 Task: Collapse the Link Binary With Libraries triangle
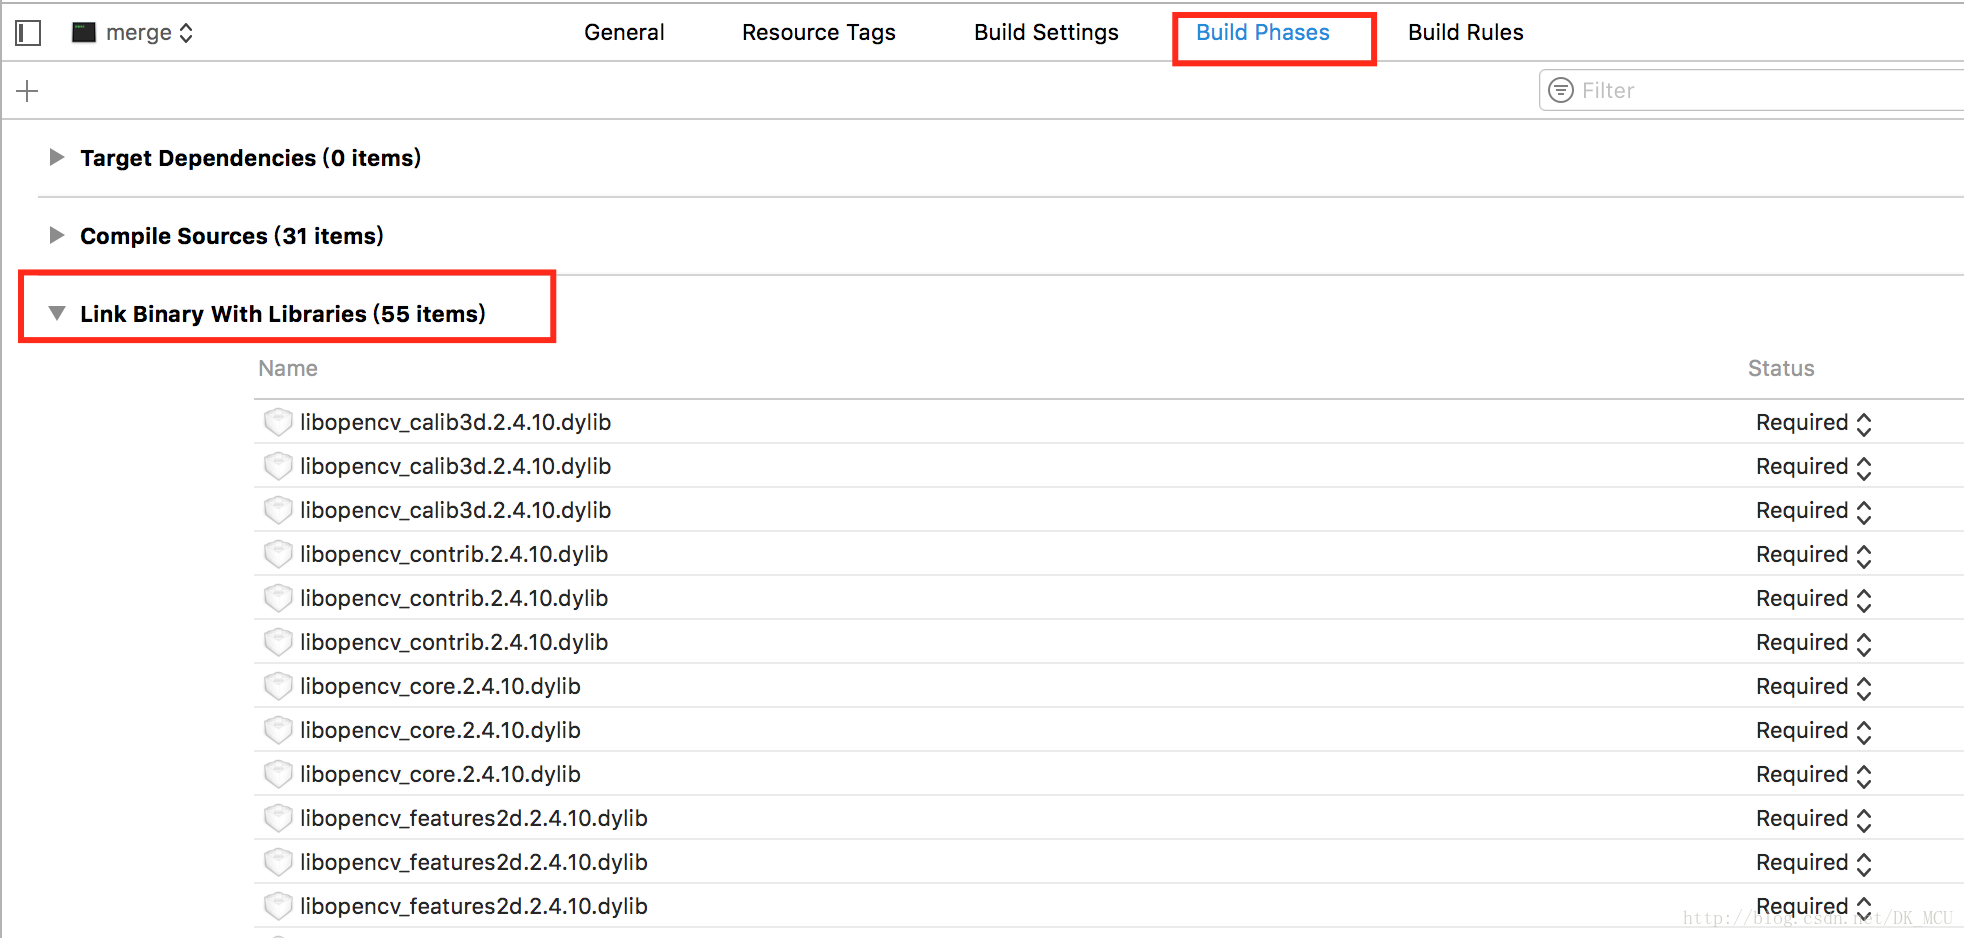pyautogui.click(x=57, y=313)
